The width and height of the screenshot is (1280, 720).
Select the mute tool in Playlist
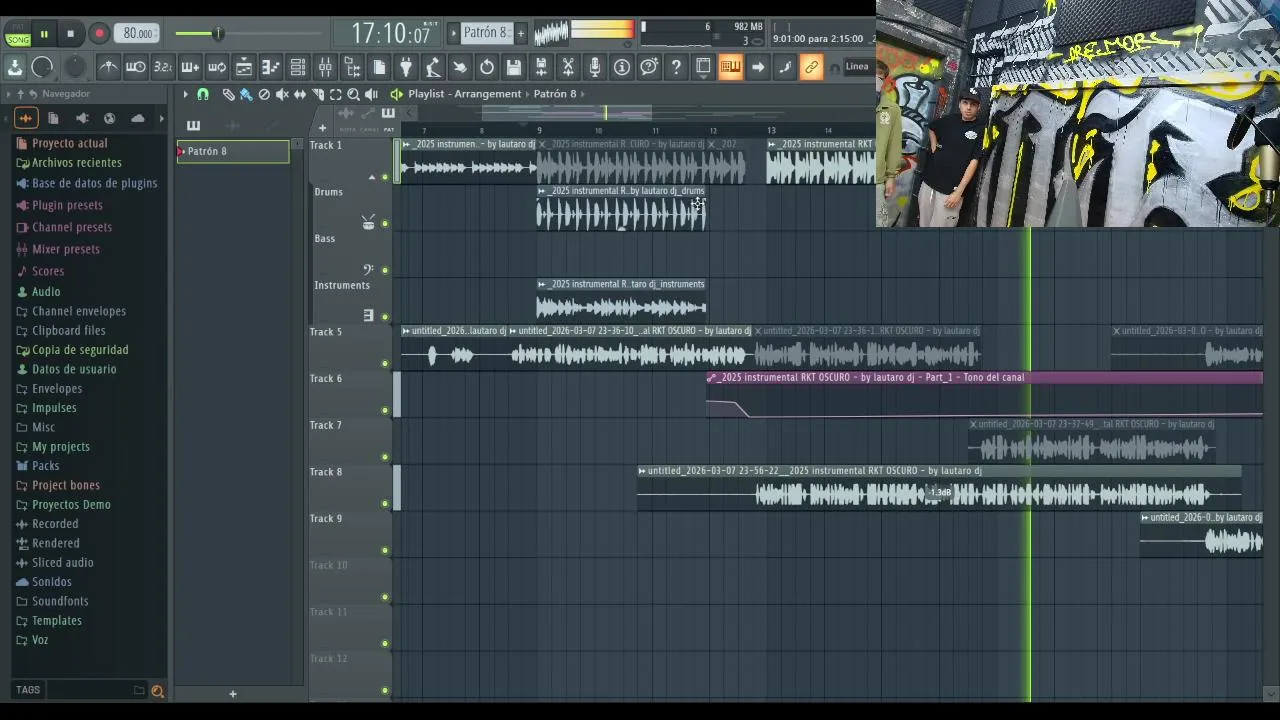282,94
